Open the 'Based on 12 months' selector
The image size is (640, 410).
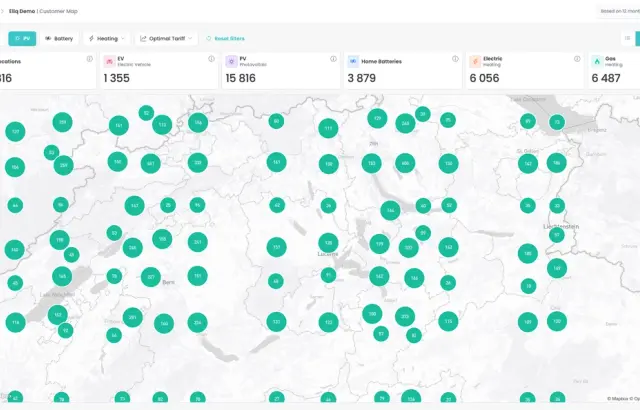tap(618, 11)
